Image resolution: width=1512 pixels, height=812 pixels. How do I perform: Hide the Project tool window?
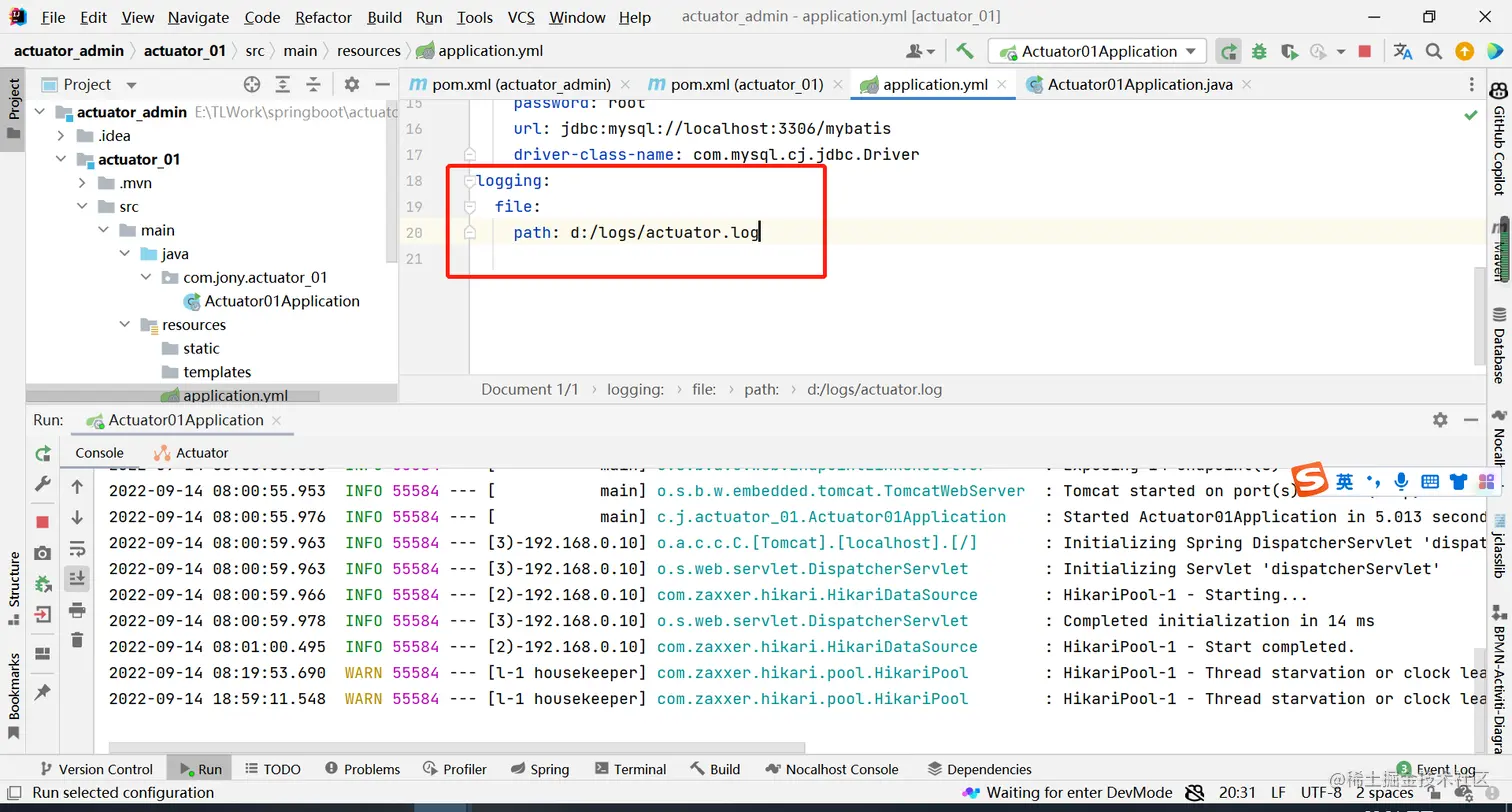(382, 85)
